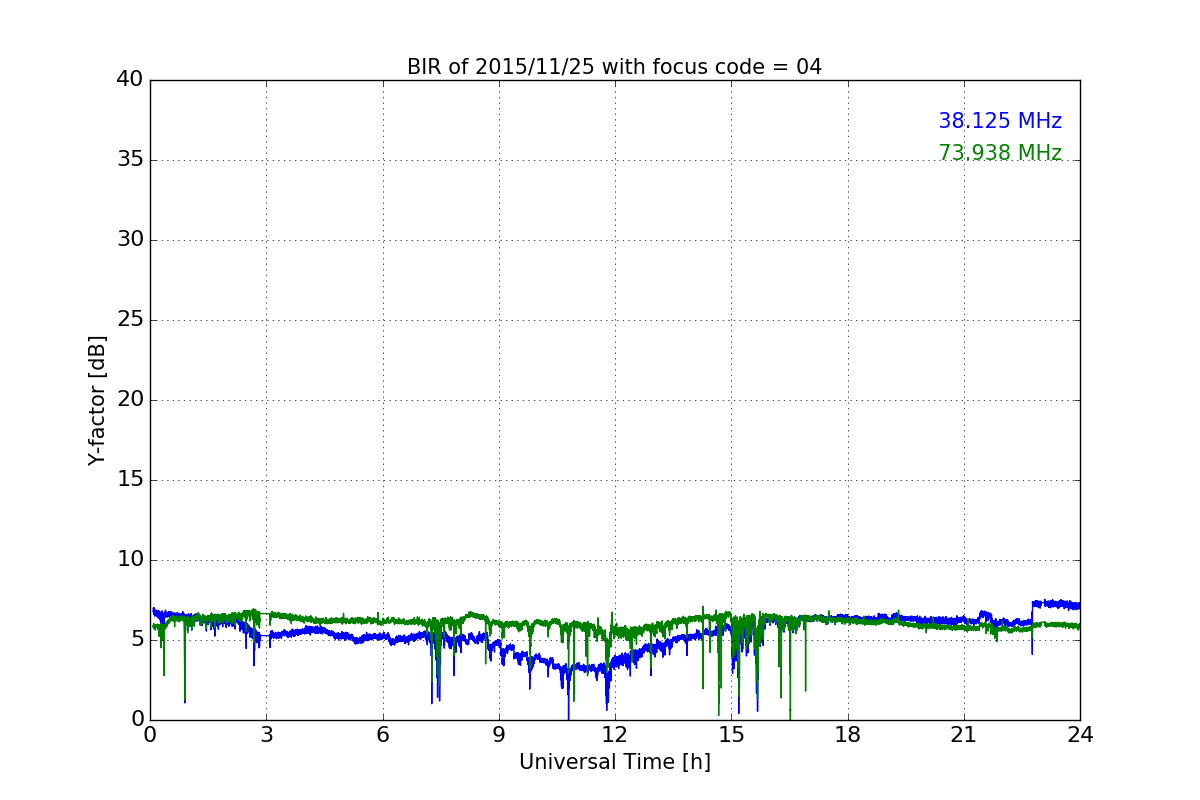The height and width of the screenshot is (800, 1200).
Task: Click the Universal Time [h] axis label
Action: tap(615, 762)
